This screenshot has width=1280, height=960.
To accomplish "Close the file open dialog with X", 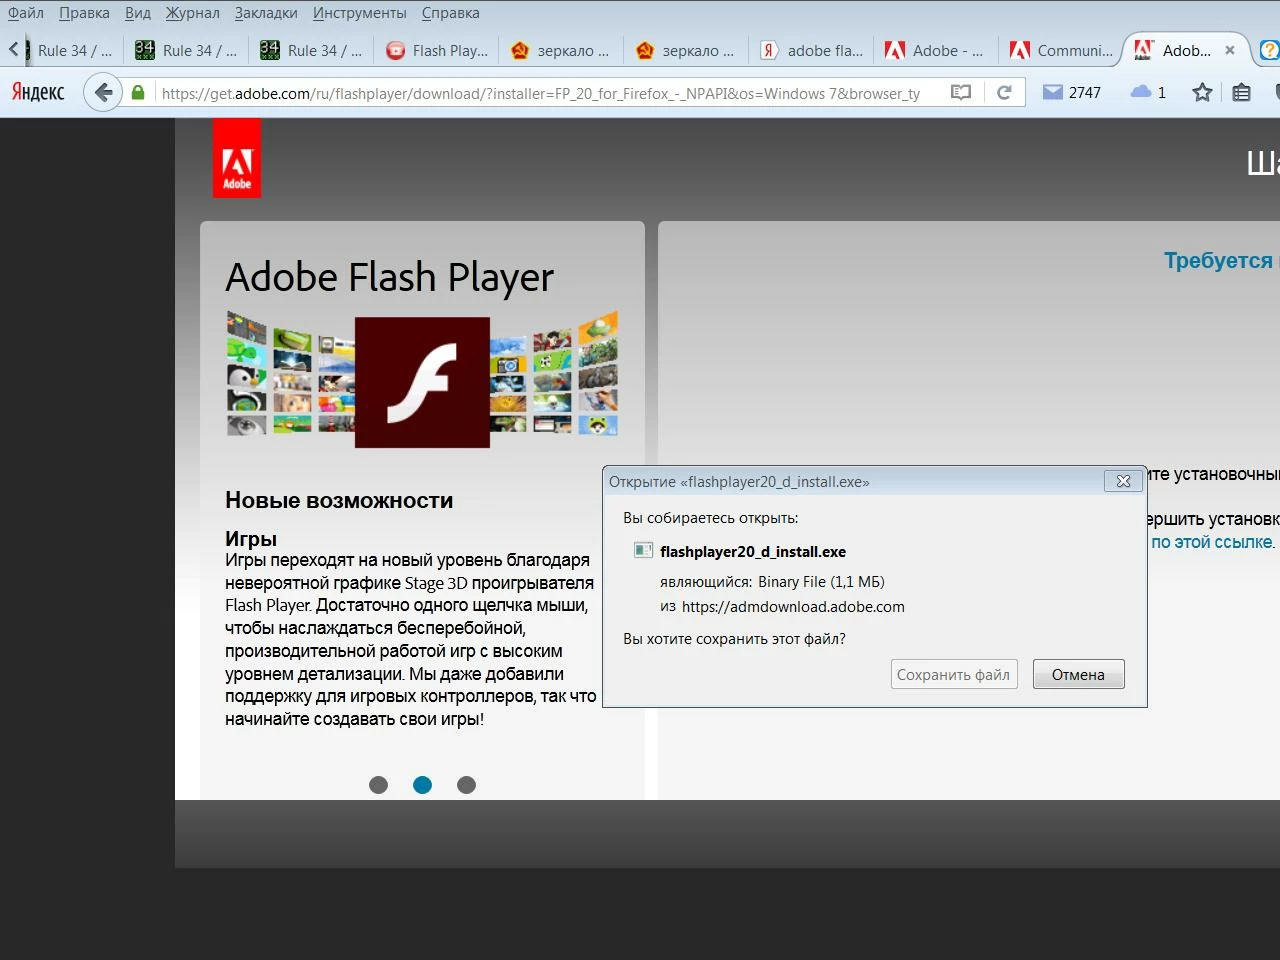I will [x=1123, y=481].
